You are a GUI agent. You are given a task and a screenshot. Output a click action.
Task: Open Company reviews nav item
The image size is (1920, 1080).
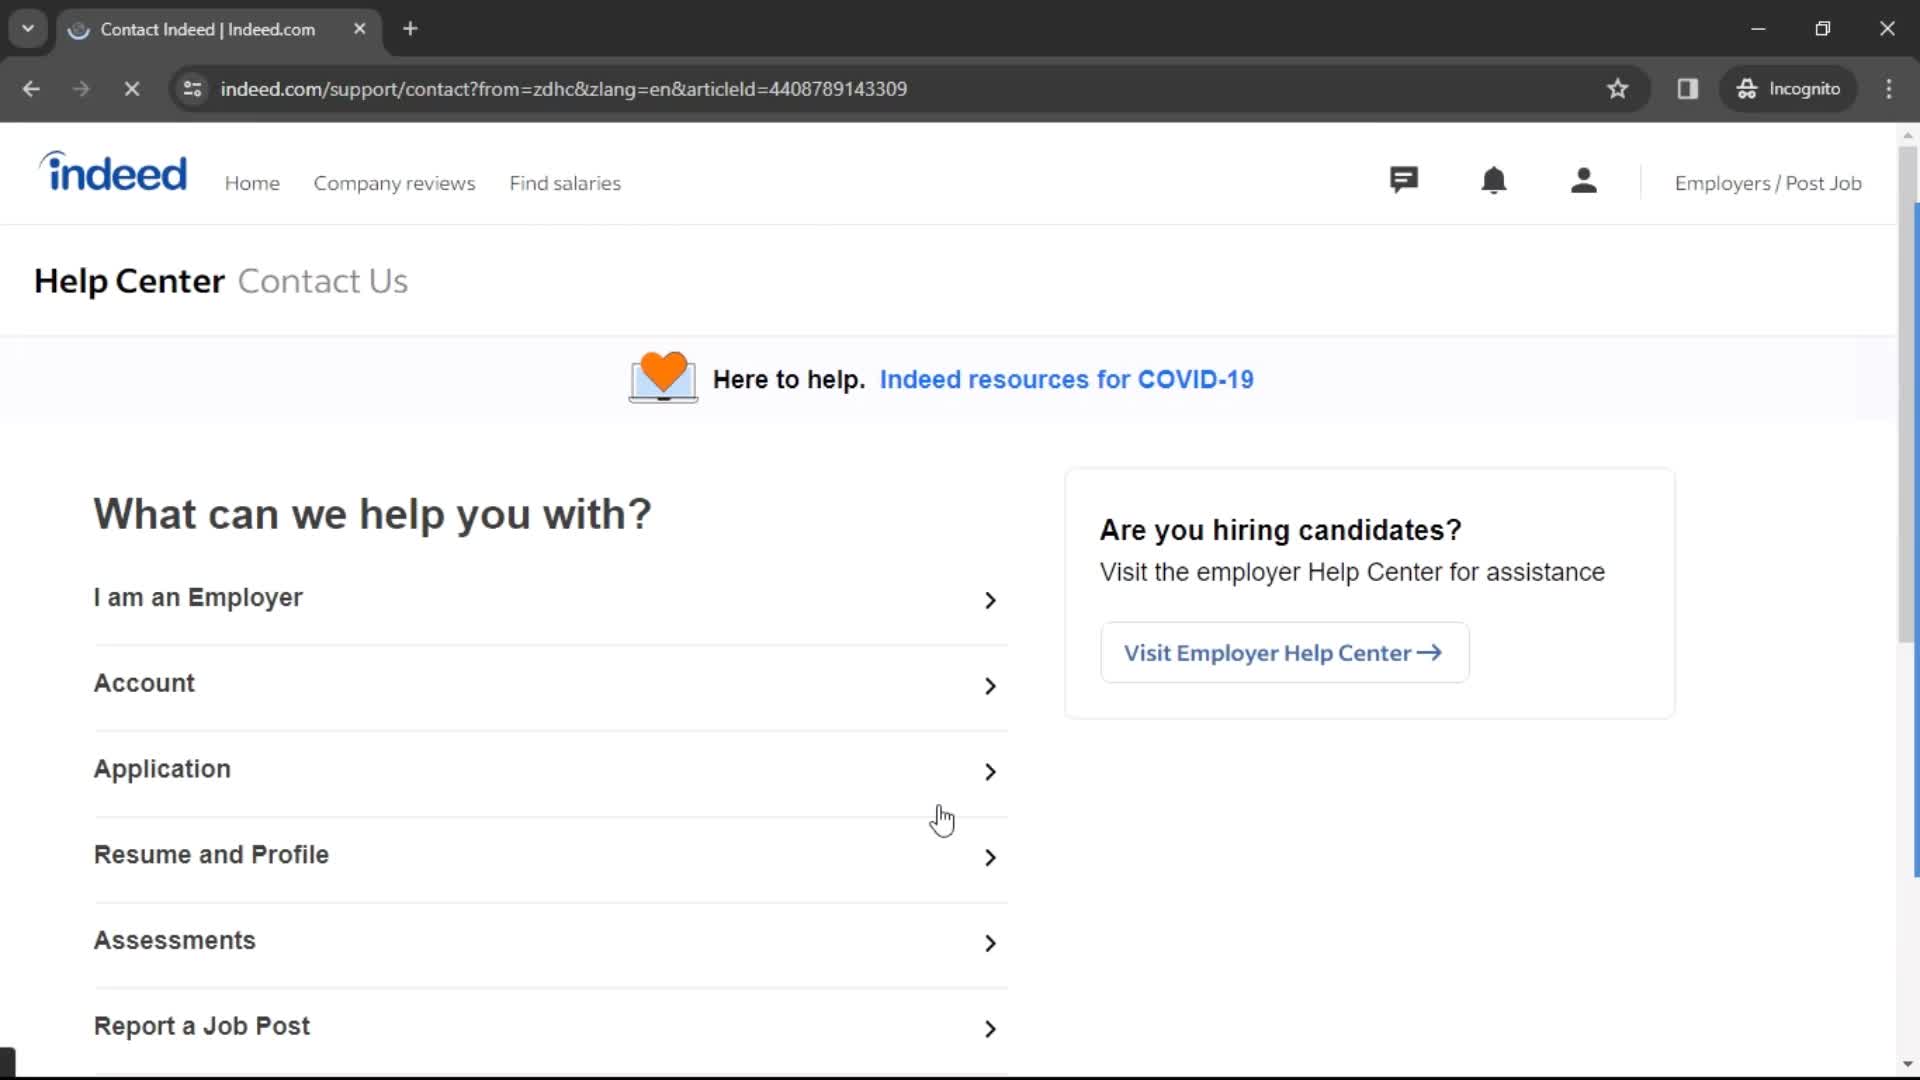coord(394,183)
